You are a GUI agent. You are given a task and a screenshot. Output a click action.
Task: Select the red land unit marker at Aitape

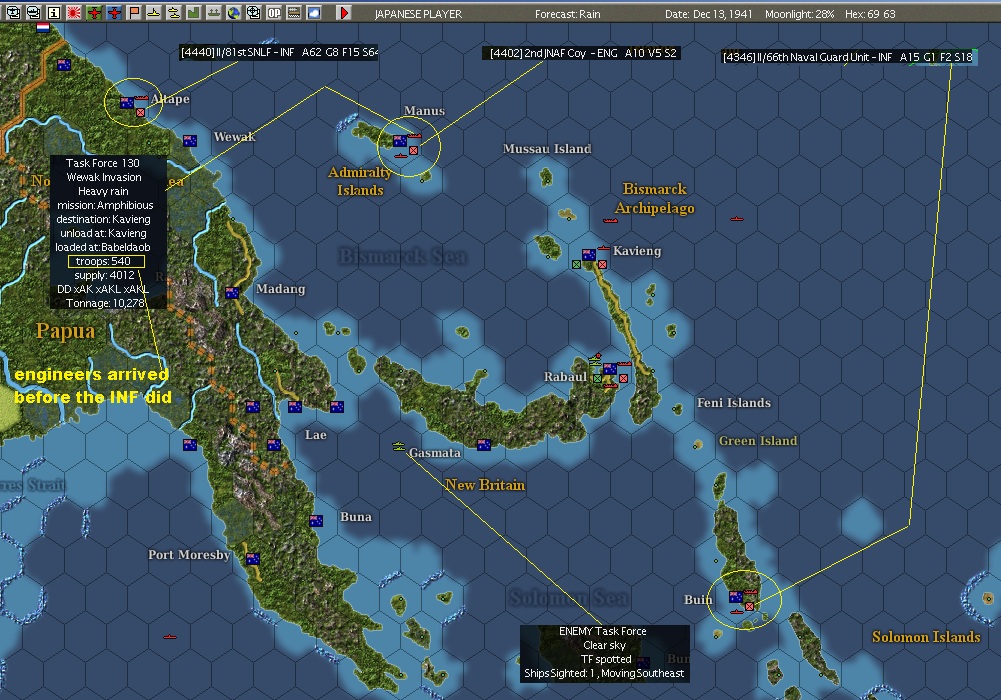(140, 112)
